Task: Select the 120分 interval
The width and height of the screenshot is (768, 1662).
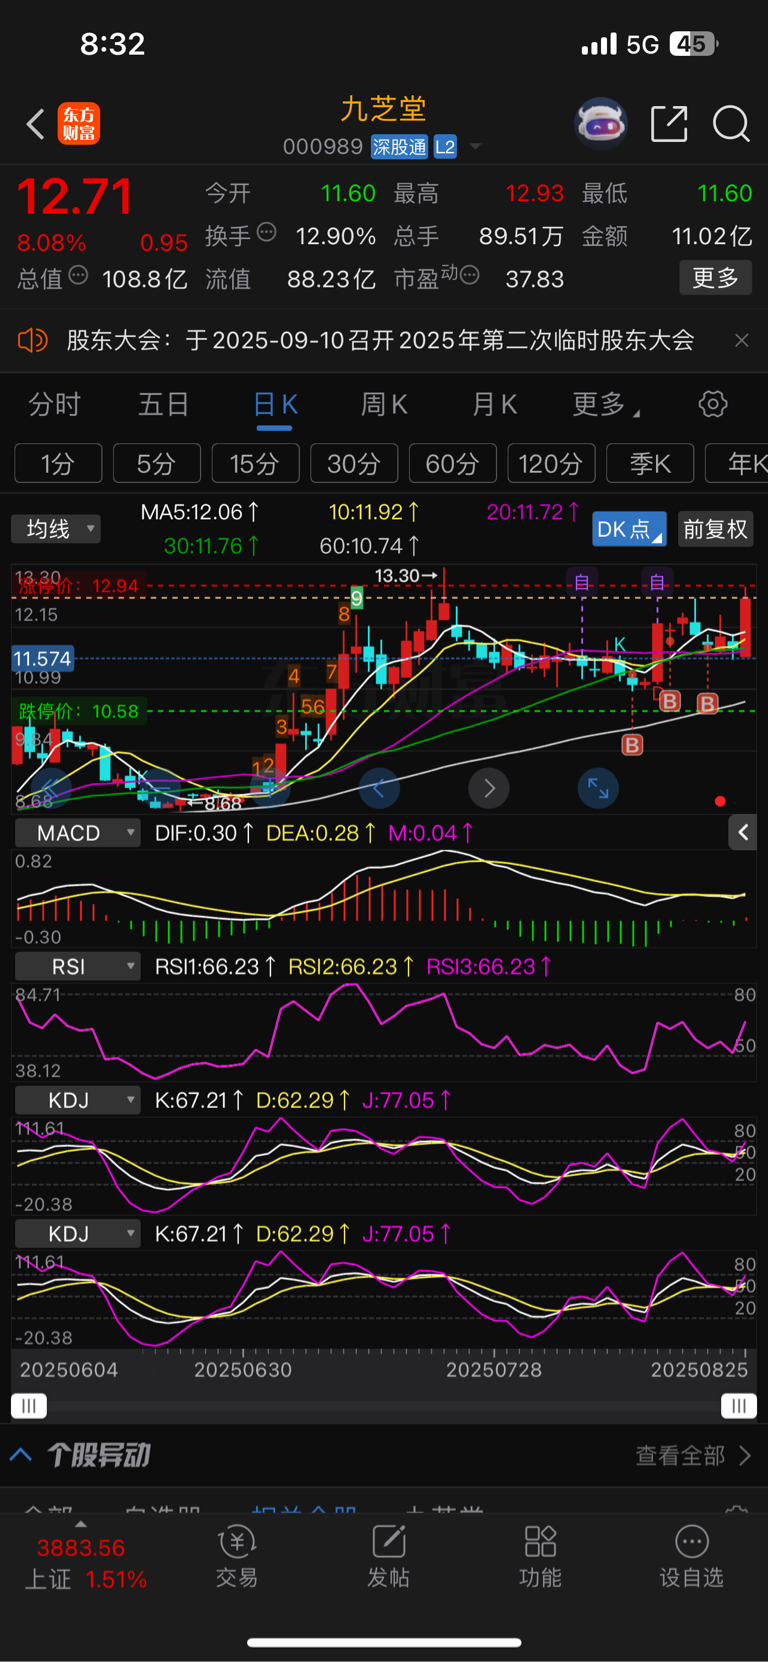Action: (x=551, y=464)
